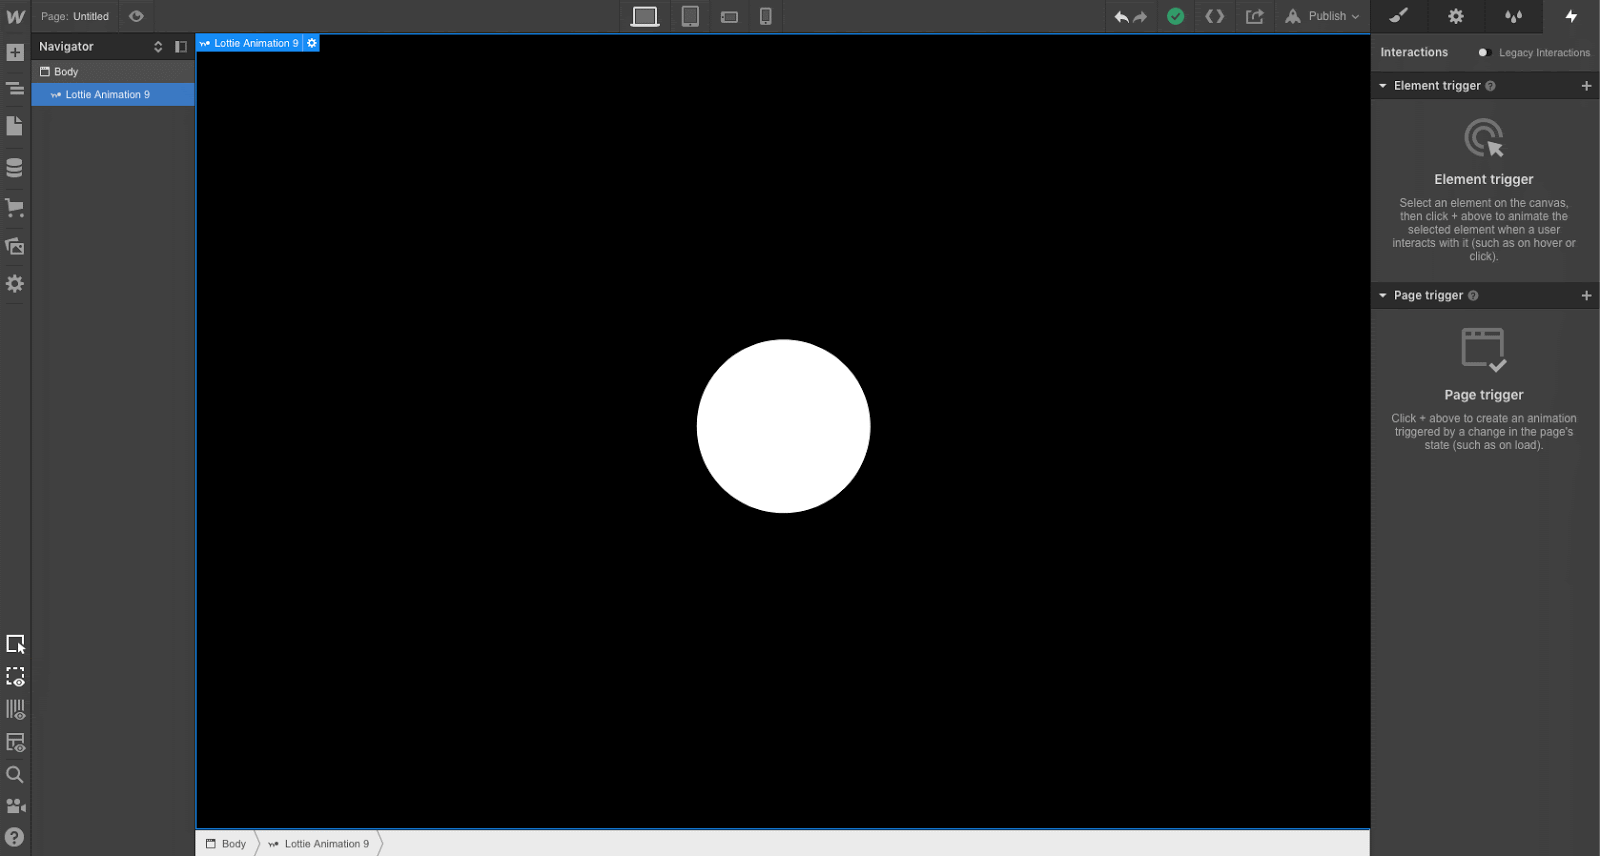Screen dimensions: 1600x856
Task: Collapse the Page trigger section
Action: [1383, 296]
